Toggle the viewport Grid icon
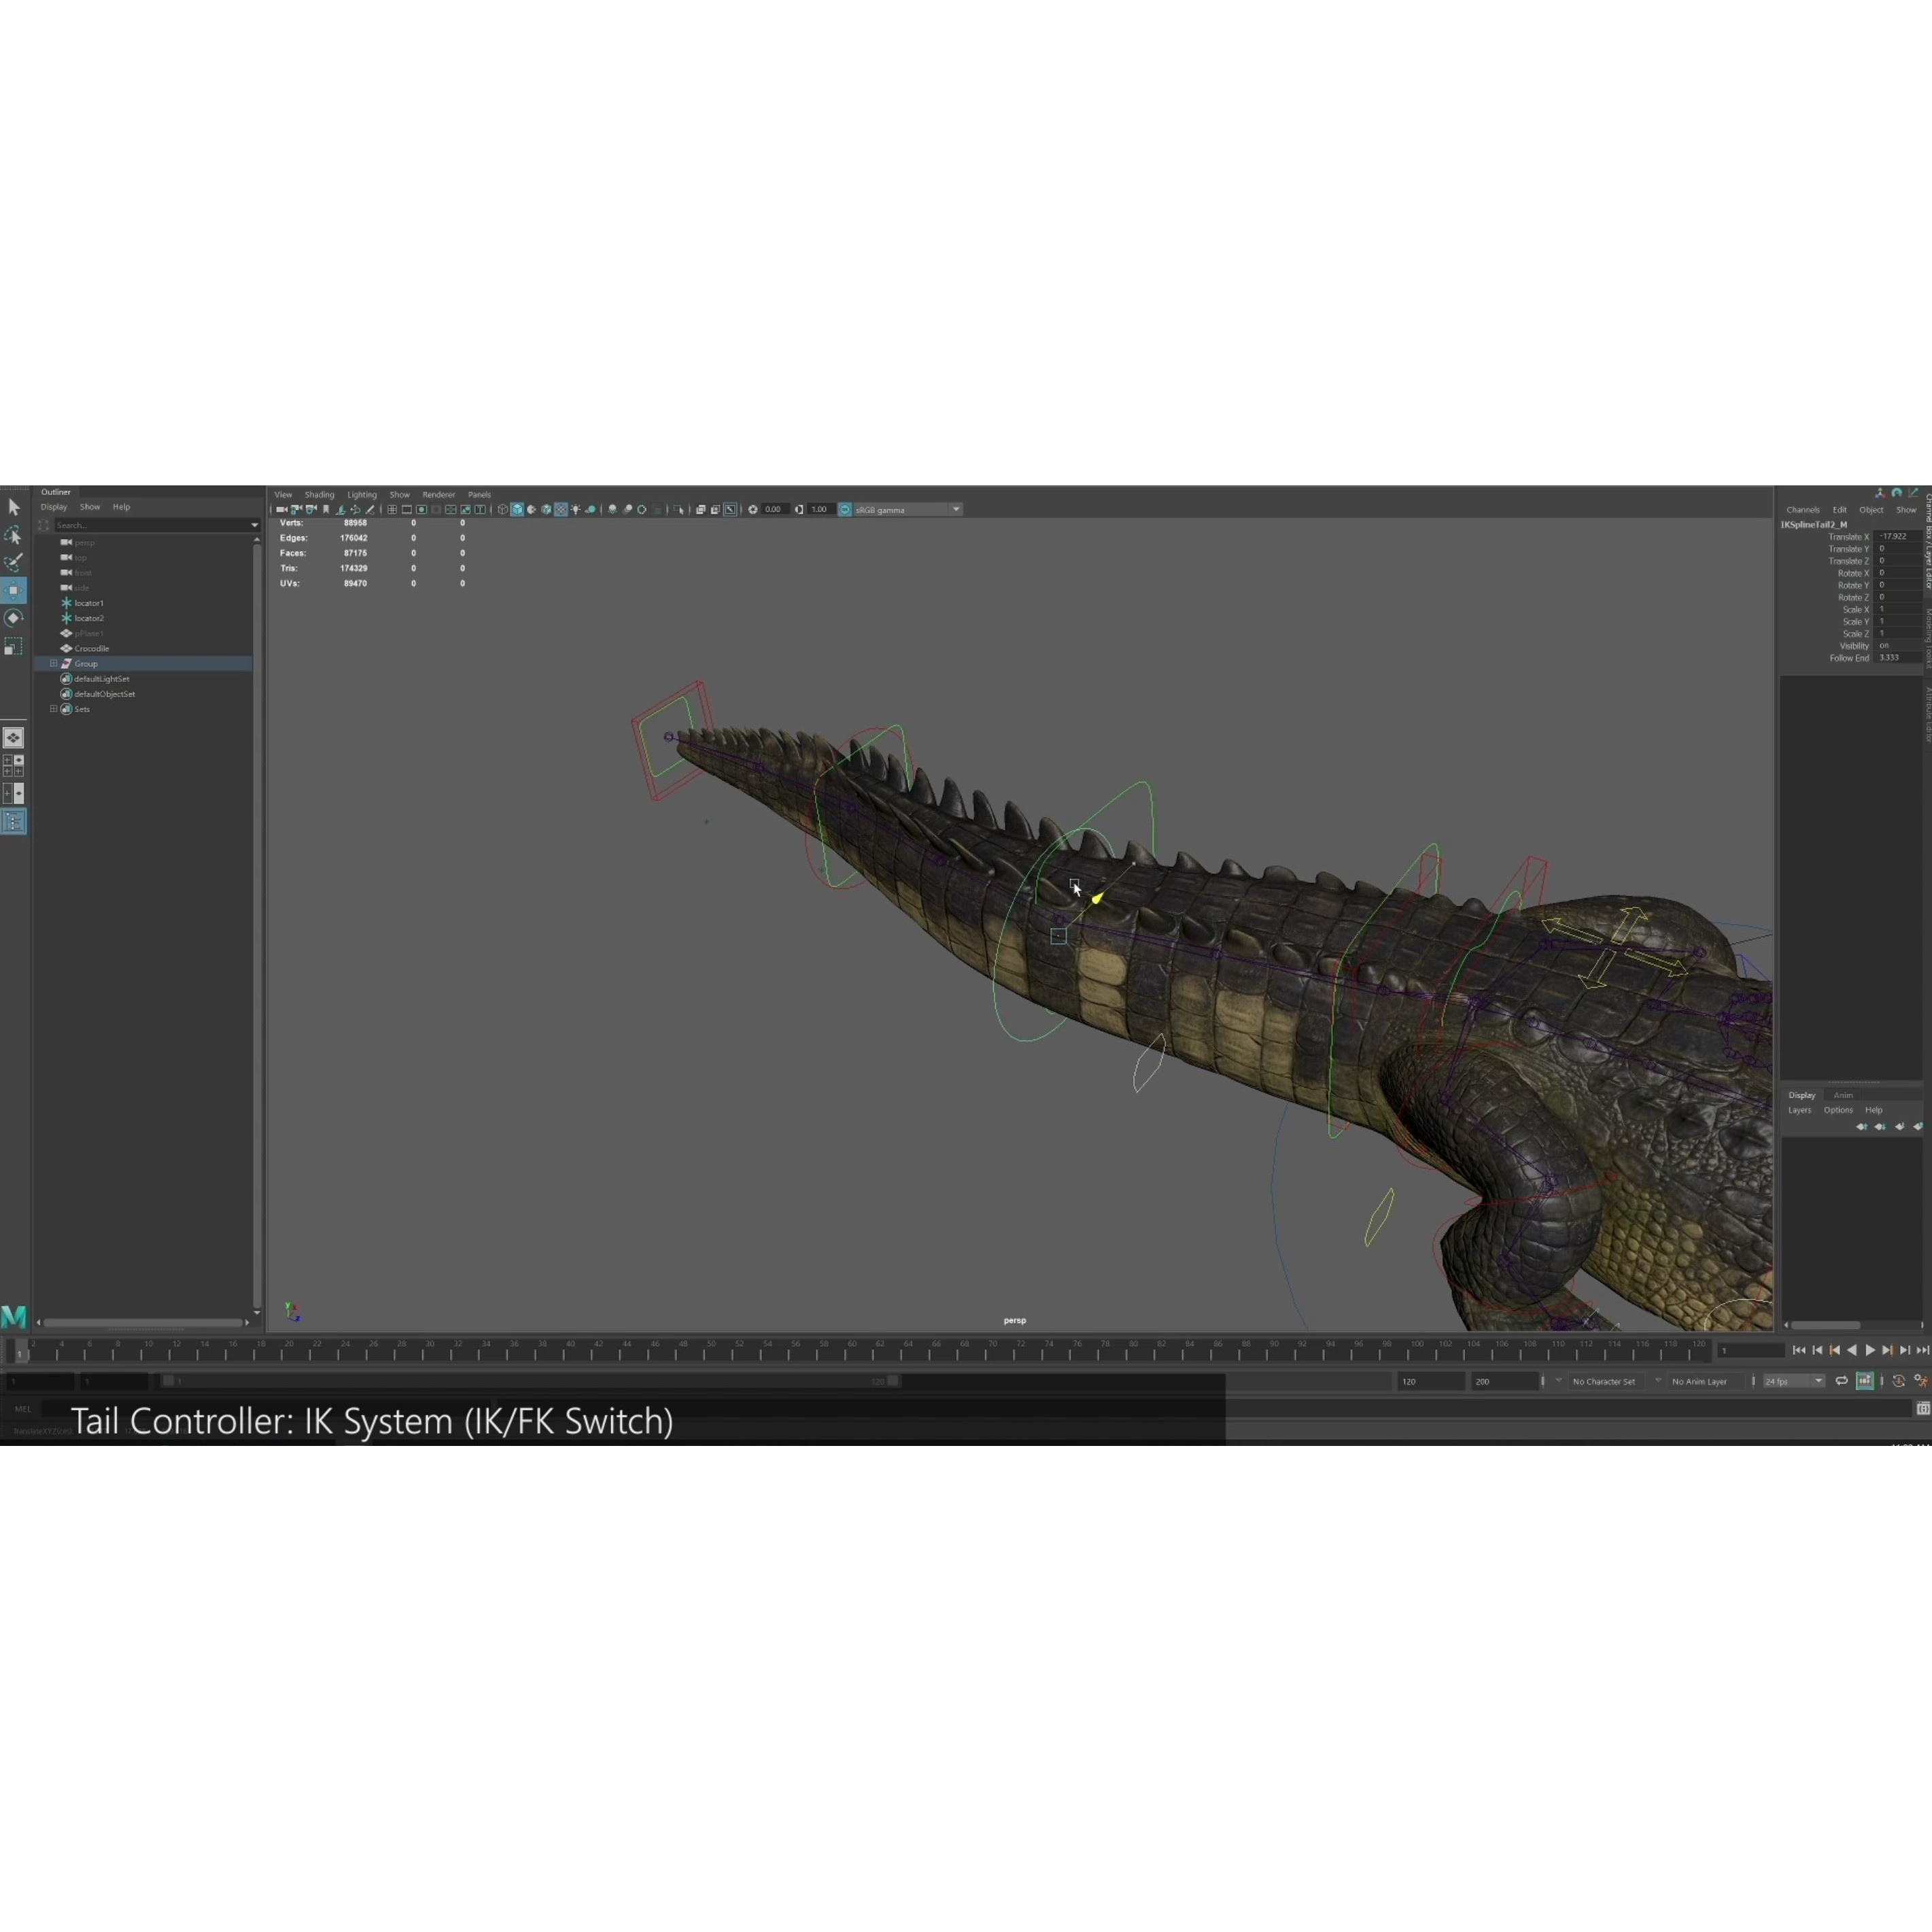1932x1932 pixels. (392, 509)
